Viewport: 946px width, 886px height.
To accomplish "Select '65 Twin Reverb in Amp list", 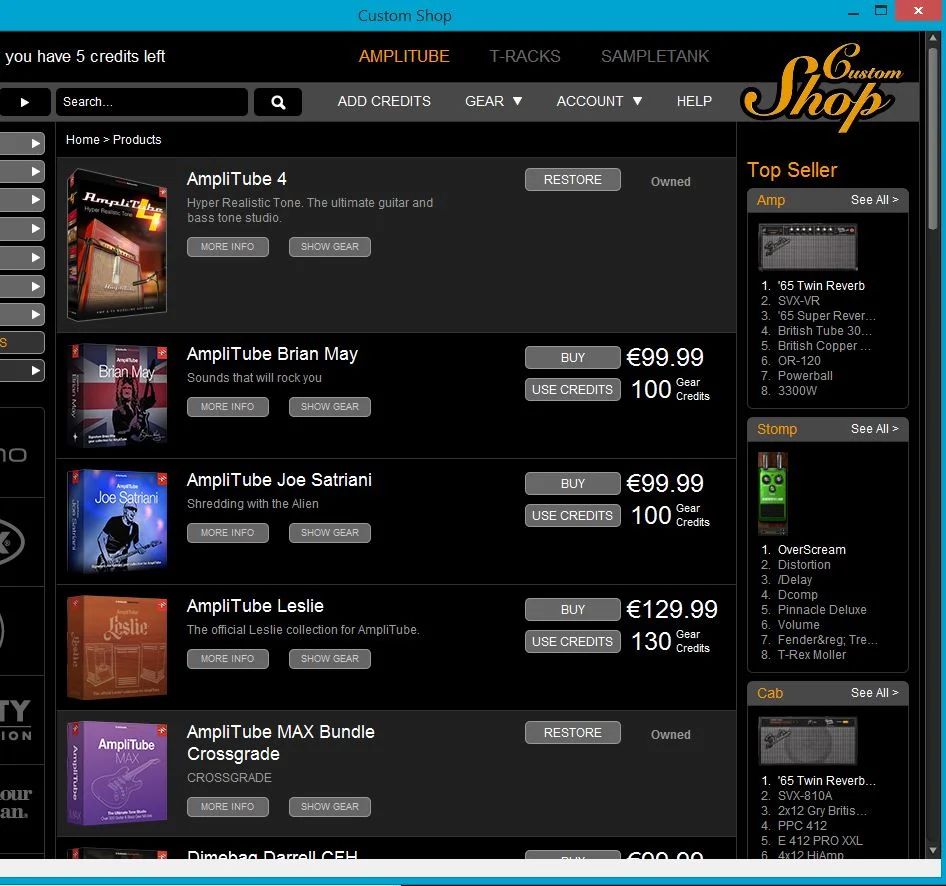I will click(821, 286).
